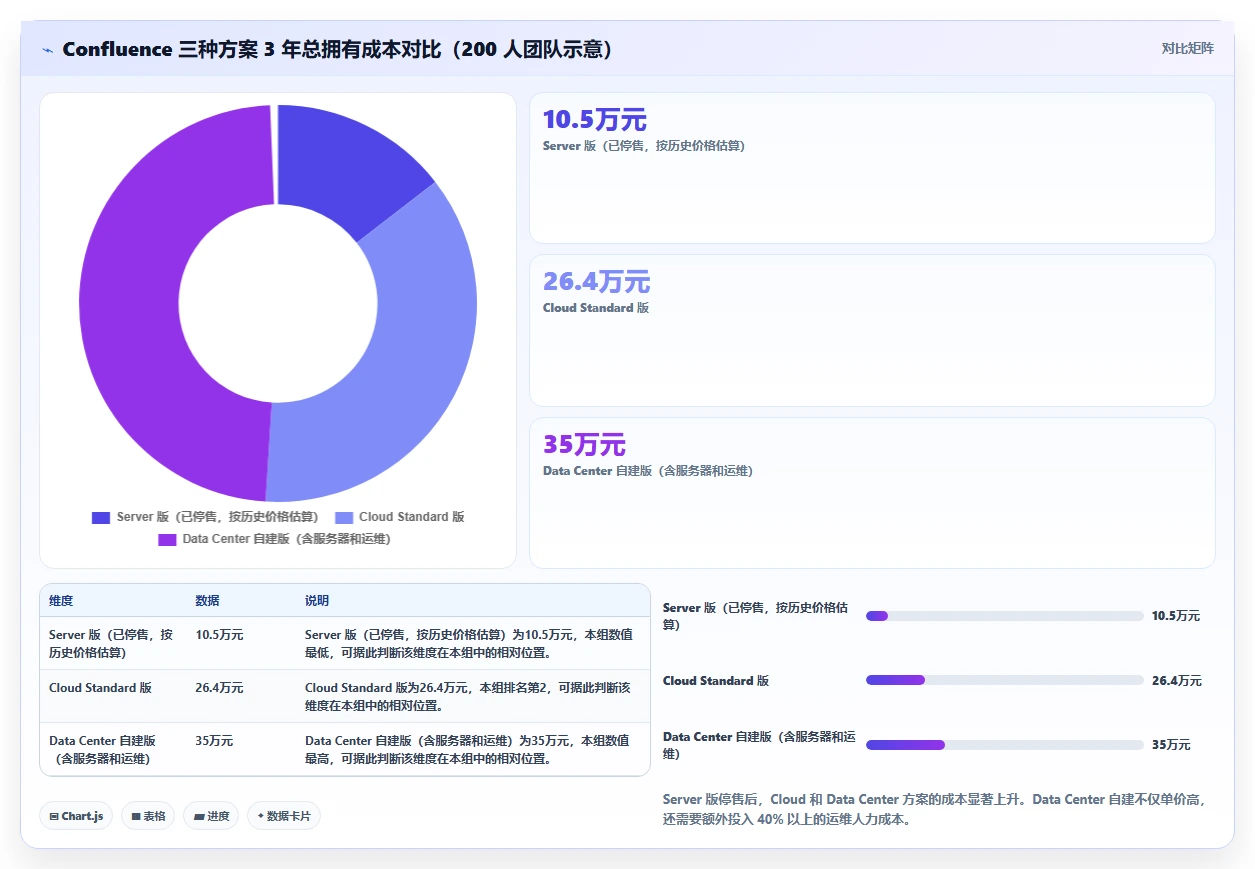The width and height of the screenshot is (1255, 869).
Task: Click card caption Cloud Standard 版
Action: click(x=596, y=308)
